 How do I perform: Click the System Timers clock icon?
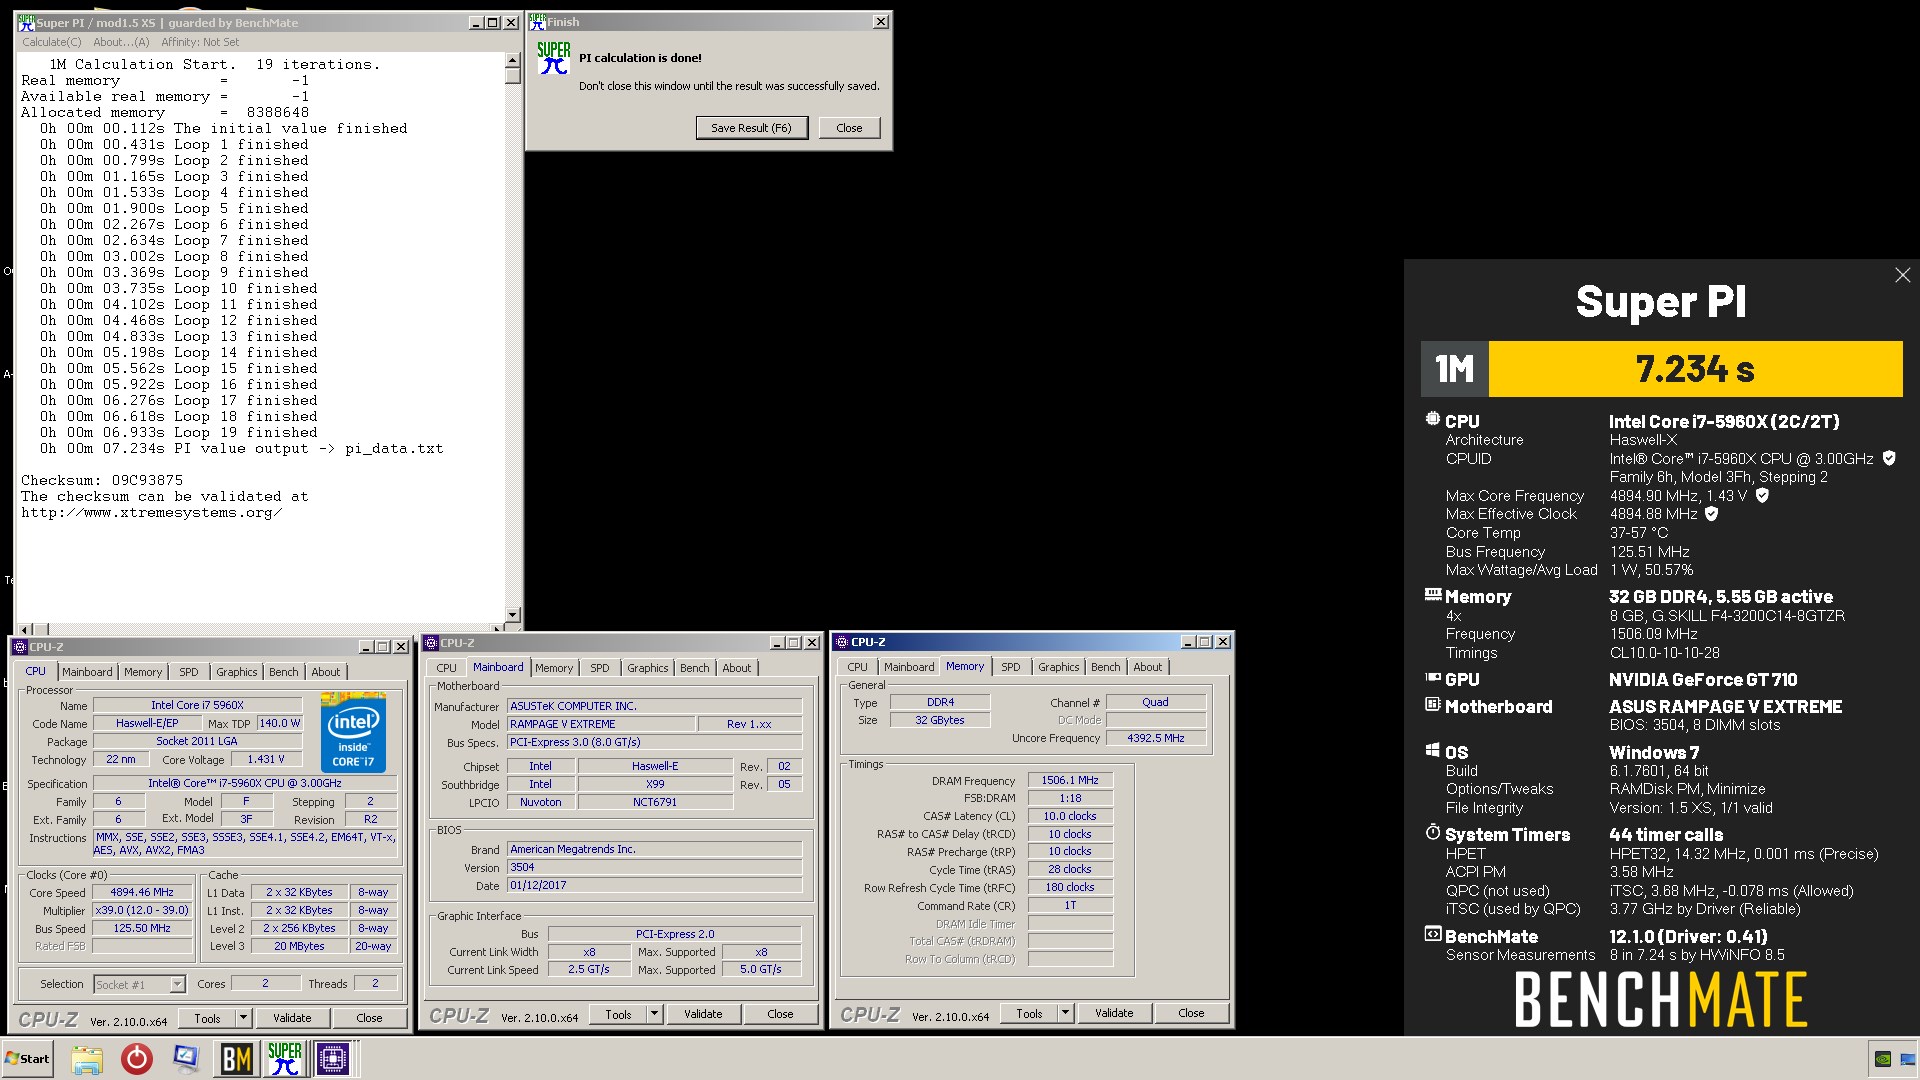click(x=1432, y=832)
